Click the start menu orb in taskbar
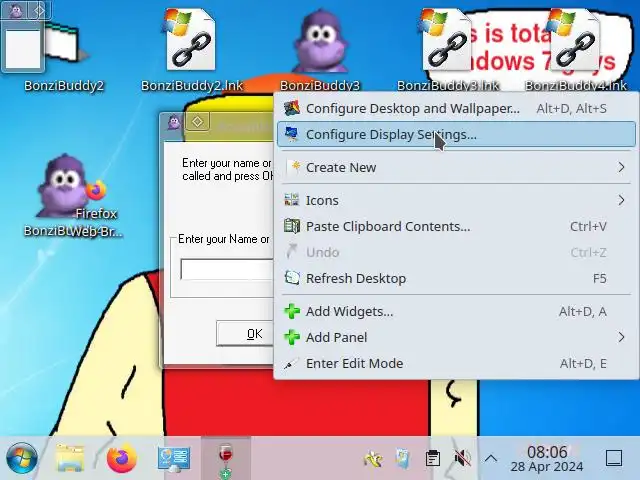This screenshot has height=480, width=640. click(x=22, y=458)
